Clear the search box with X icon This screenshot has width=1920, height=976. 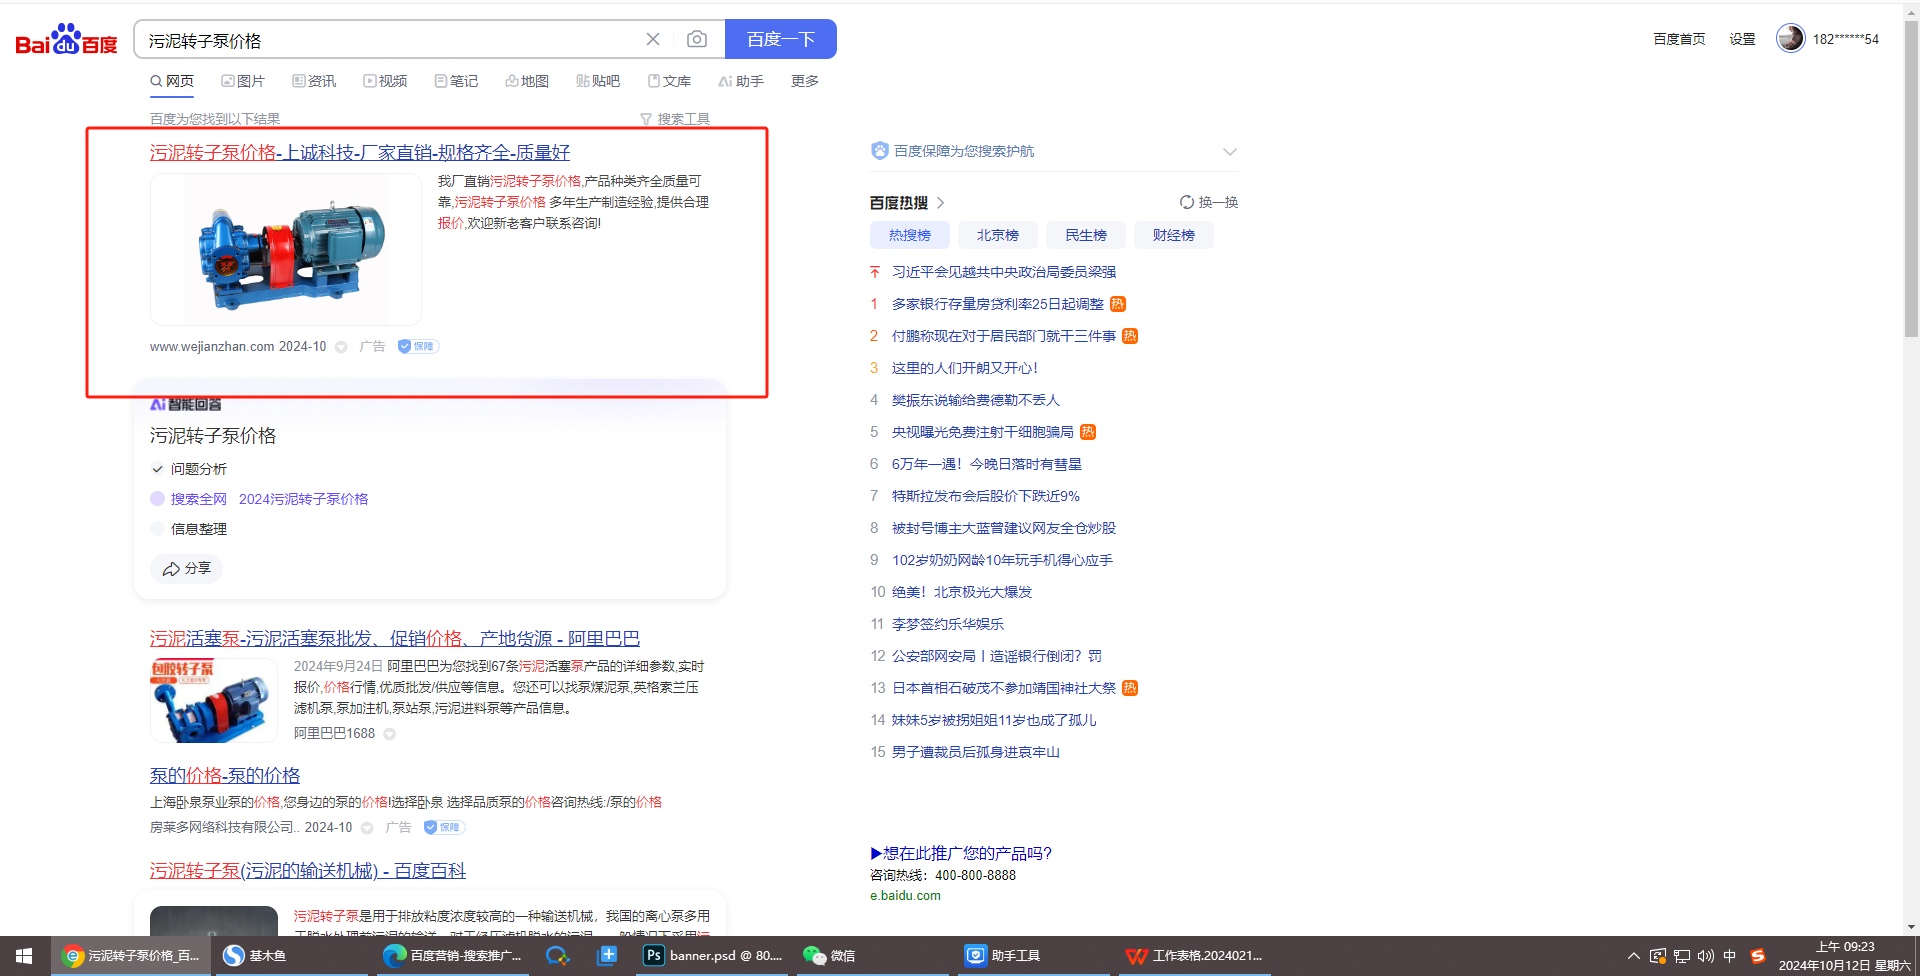click(653, 39)
